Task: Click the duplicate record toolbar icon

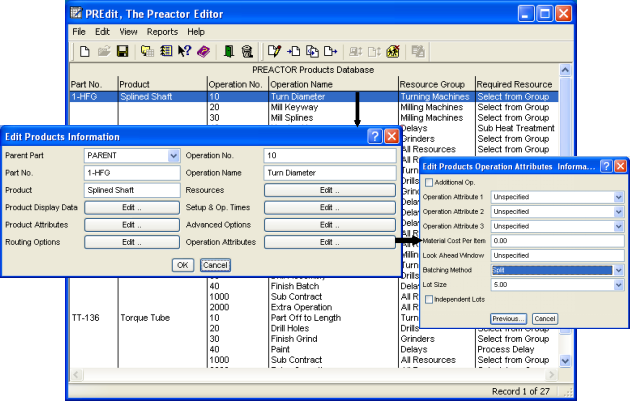Action: (x=312, y=51)
